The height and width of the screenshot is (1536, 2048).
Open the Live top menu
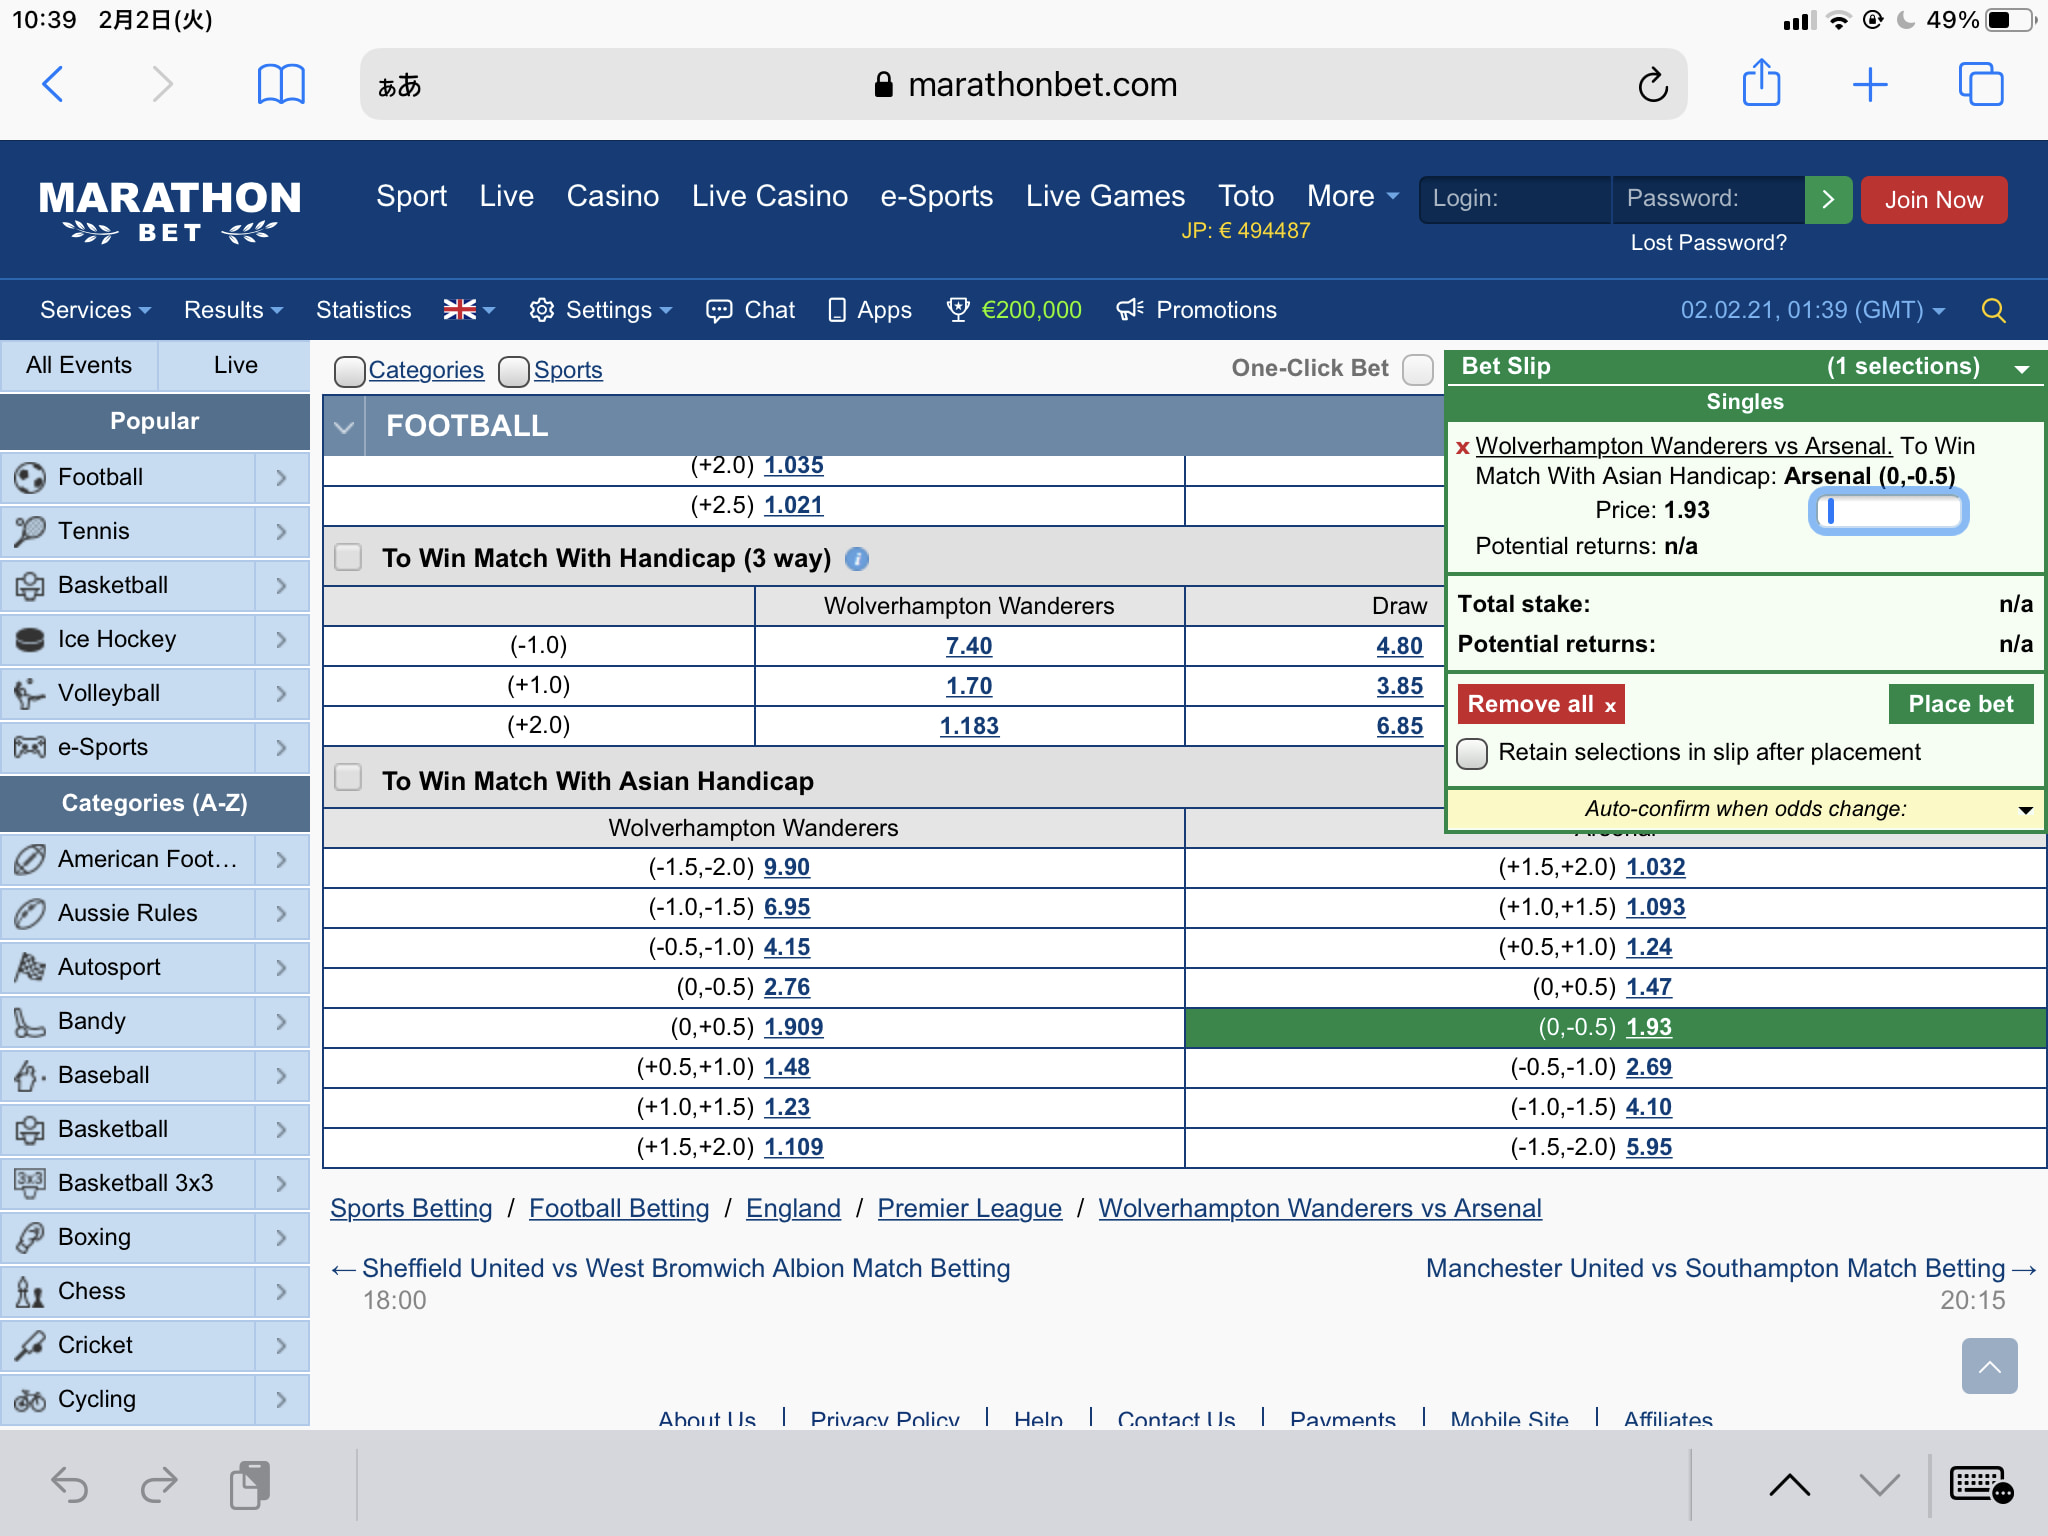[x=506, y=196]
